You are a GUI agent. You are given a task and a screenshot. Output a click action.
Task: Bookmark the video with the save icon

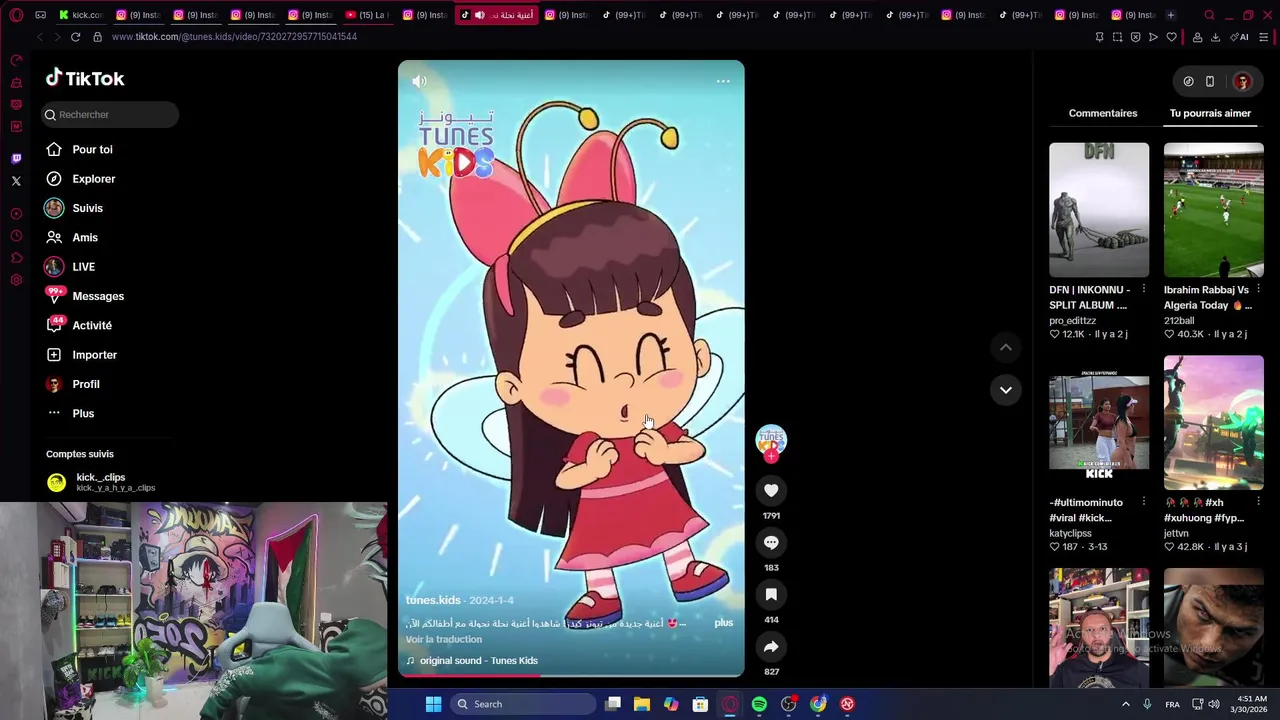(x=771, y=594)
